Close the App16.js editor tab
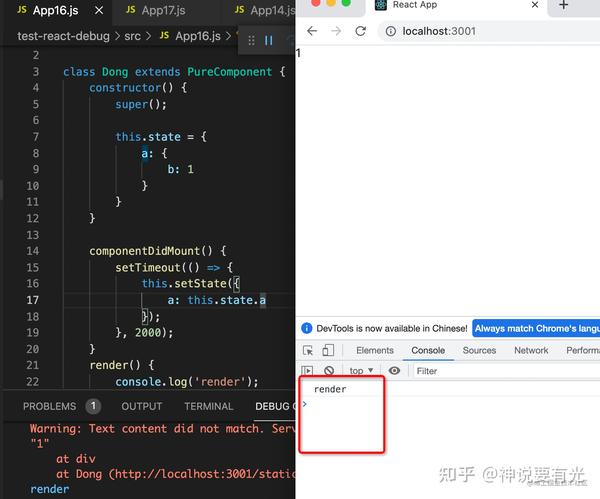The image size is (600, 499). (99, 10)
